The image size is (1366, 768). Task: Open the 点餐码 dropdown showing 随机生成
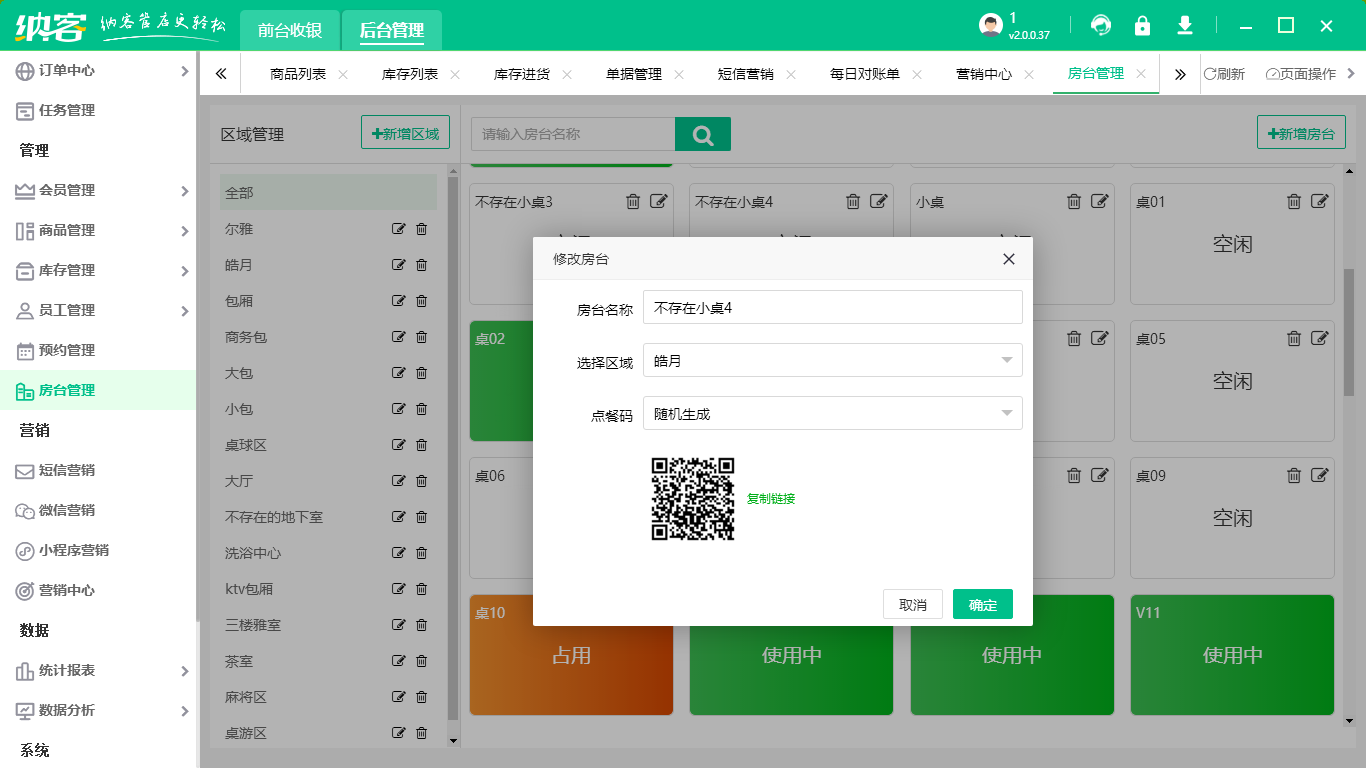coord(832,412)
